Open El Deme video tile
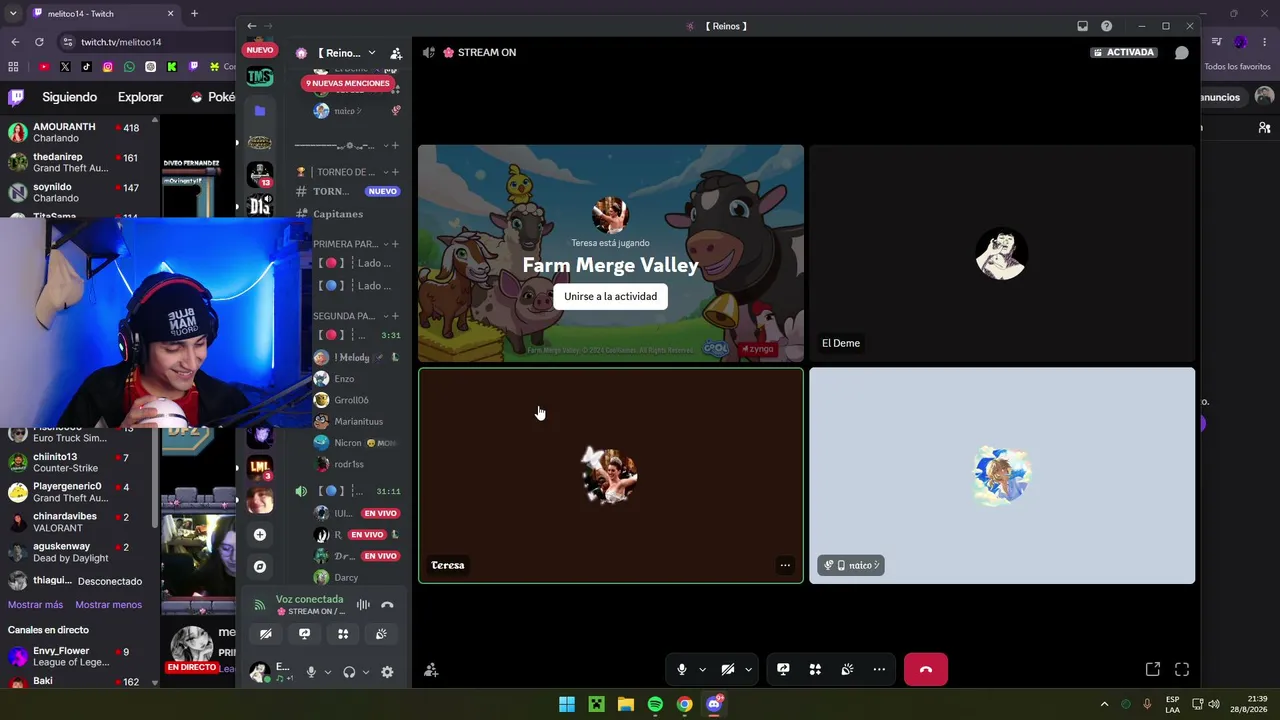This screenshot has width=1280, height=720. click(x=1002, y=253)
